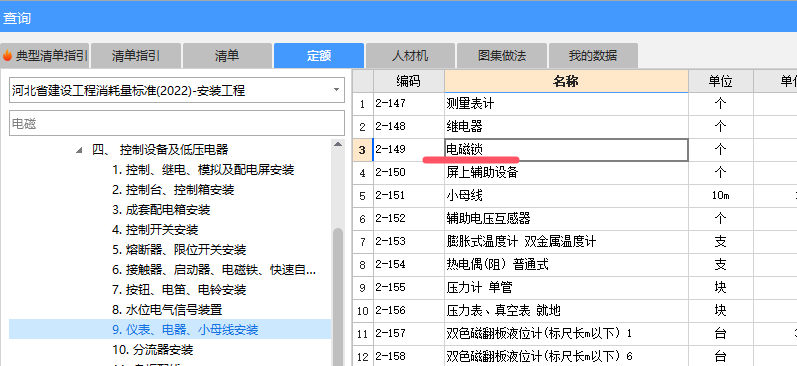Click the 支 unit cell of 热电偶
797x366 pixels.
click(720, 264)
